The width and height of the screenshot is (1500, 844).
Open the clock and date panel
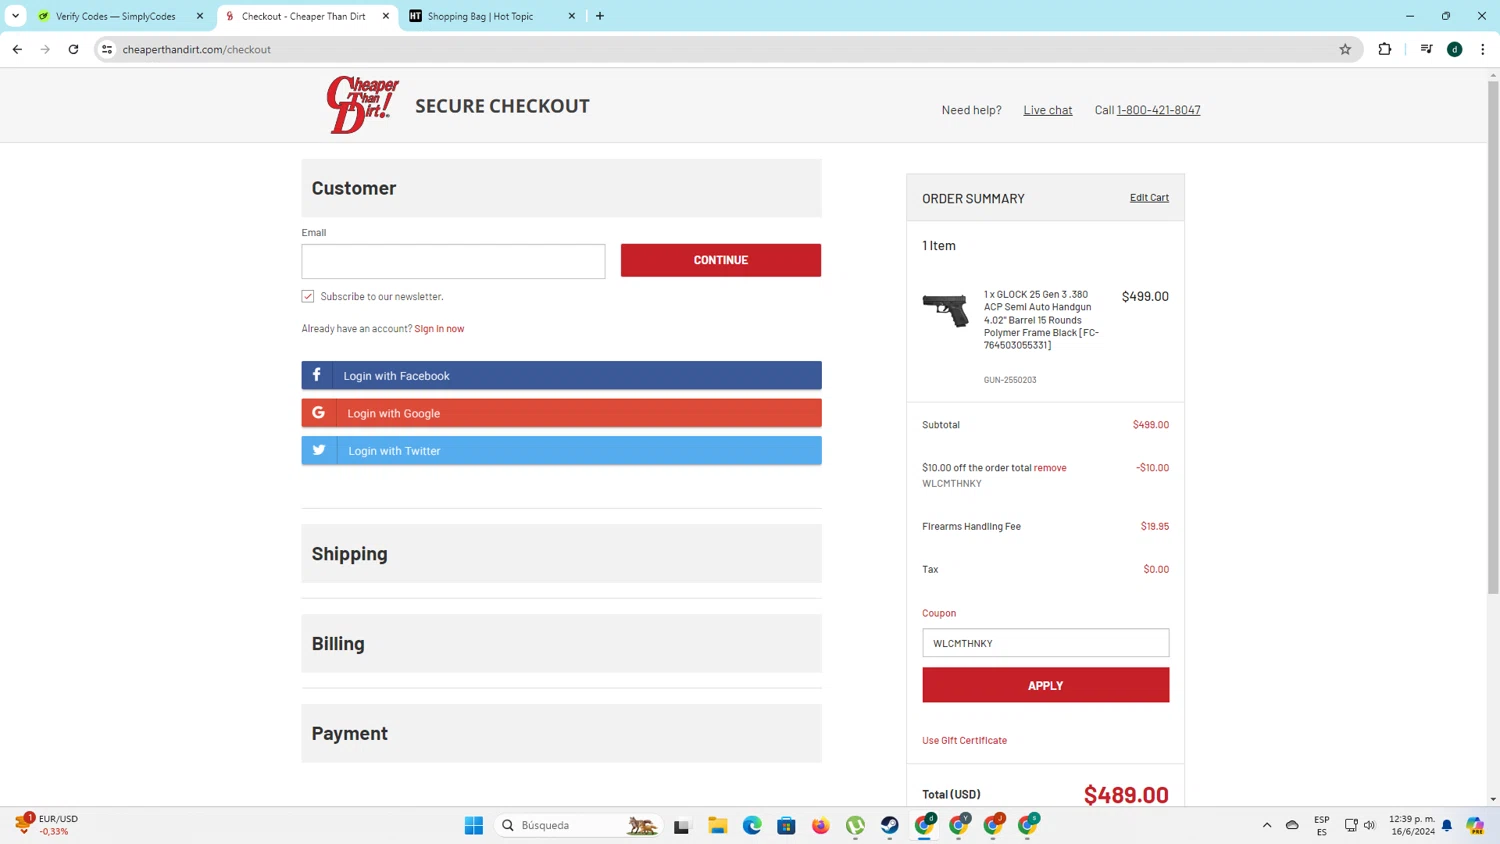pos(1412,825)
